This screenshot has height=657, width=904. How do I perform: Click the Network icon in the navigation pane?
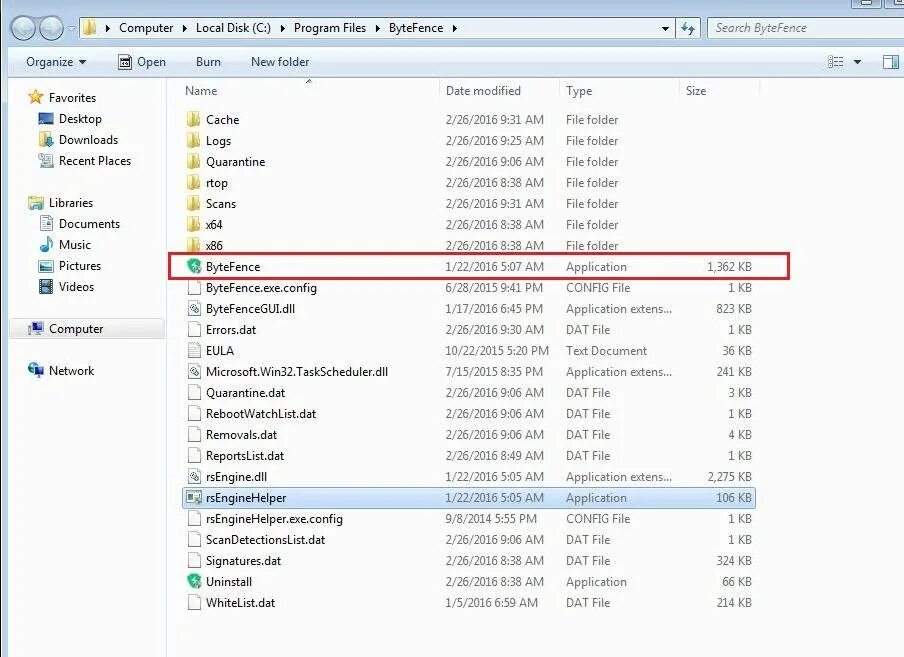click(x=36, y=370)
